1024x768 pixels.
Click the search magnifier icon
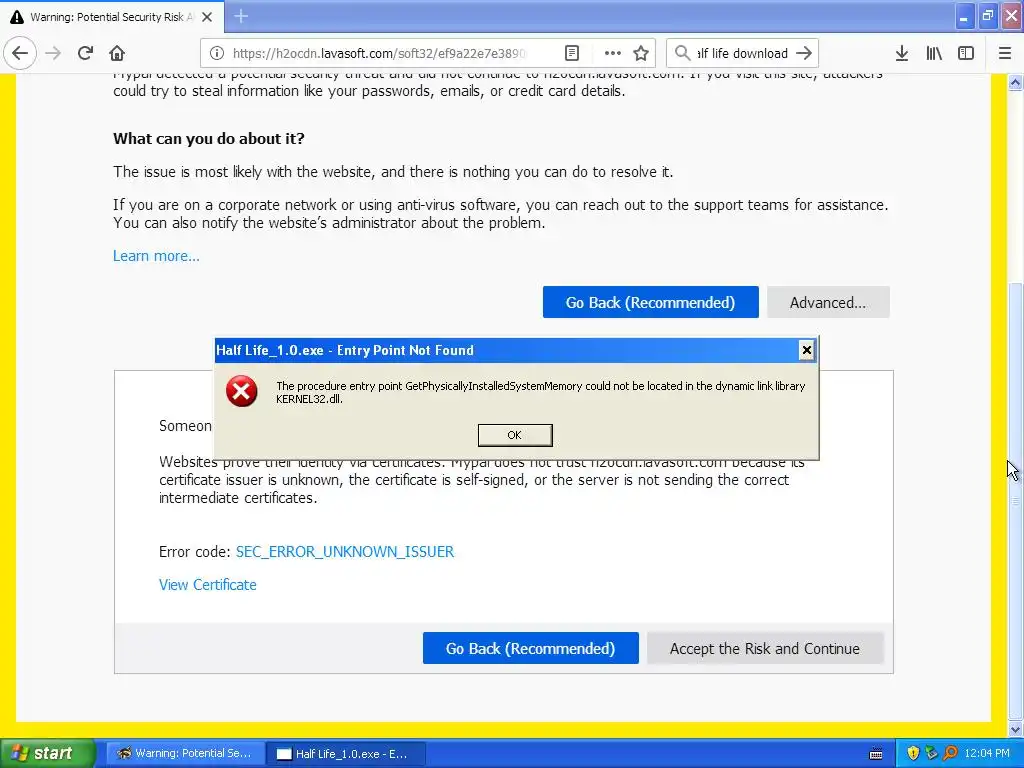tap(682, 53)
